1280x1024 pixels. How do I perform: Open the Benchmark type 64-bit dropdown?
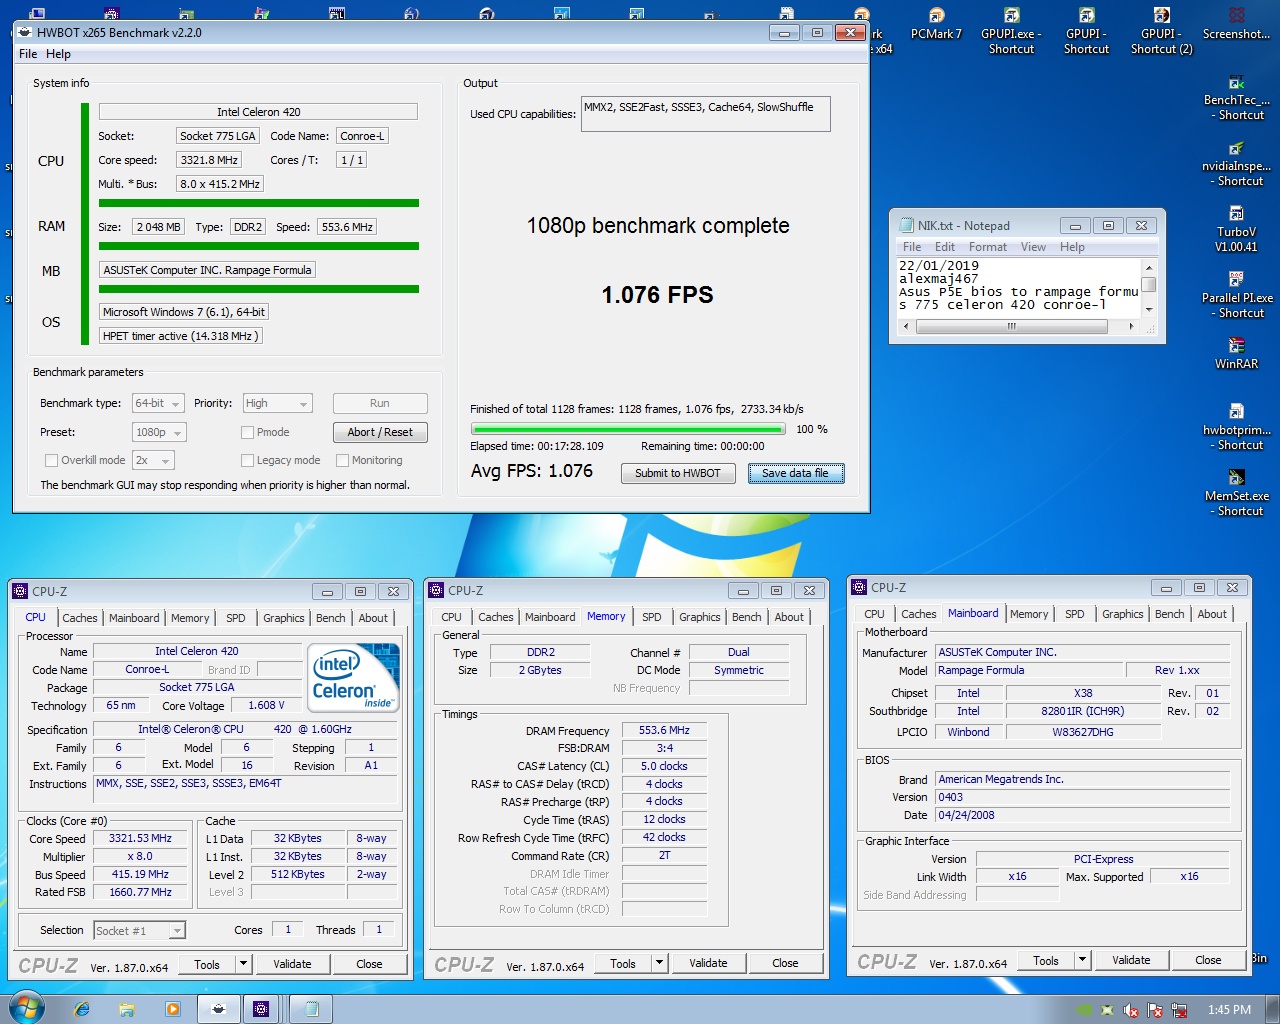point(159,403)
